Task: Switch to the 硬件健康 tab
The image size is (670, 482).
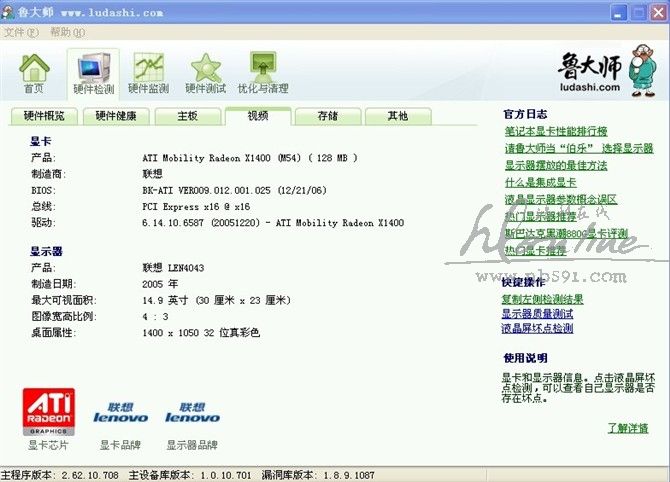Action: pos(116,116)
